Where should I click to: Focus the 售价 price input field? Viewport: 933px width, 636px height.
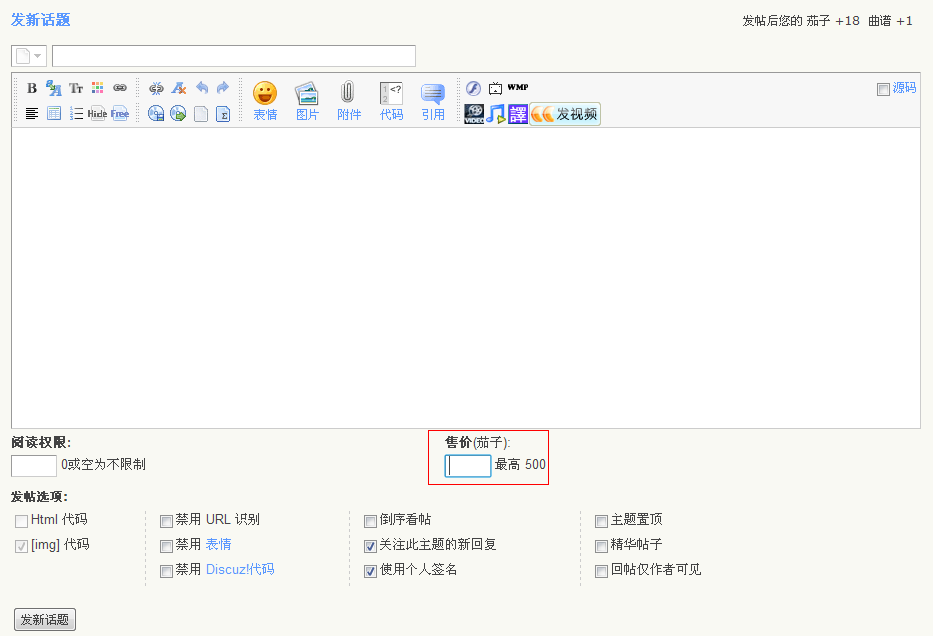click(x=468, y=466)
